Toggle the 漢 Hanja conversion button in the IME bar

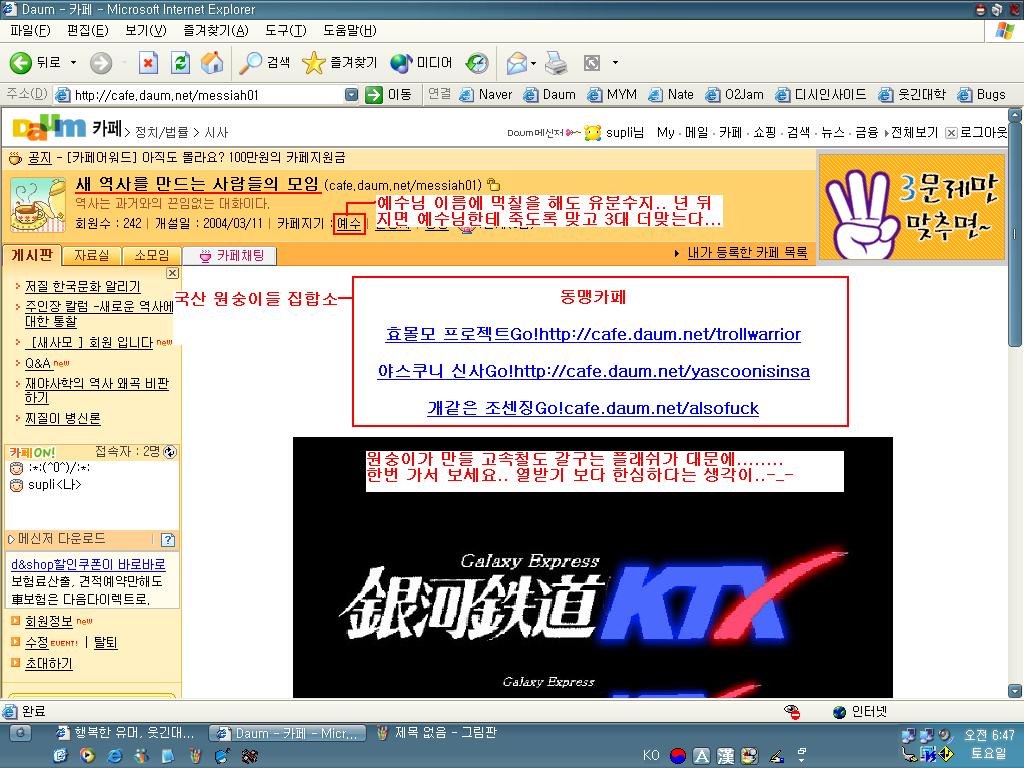pyautogui.click(x=726, y=756)
